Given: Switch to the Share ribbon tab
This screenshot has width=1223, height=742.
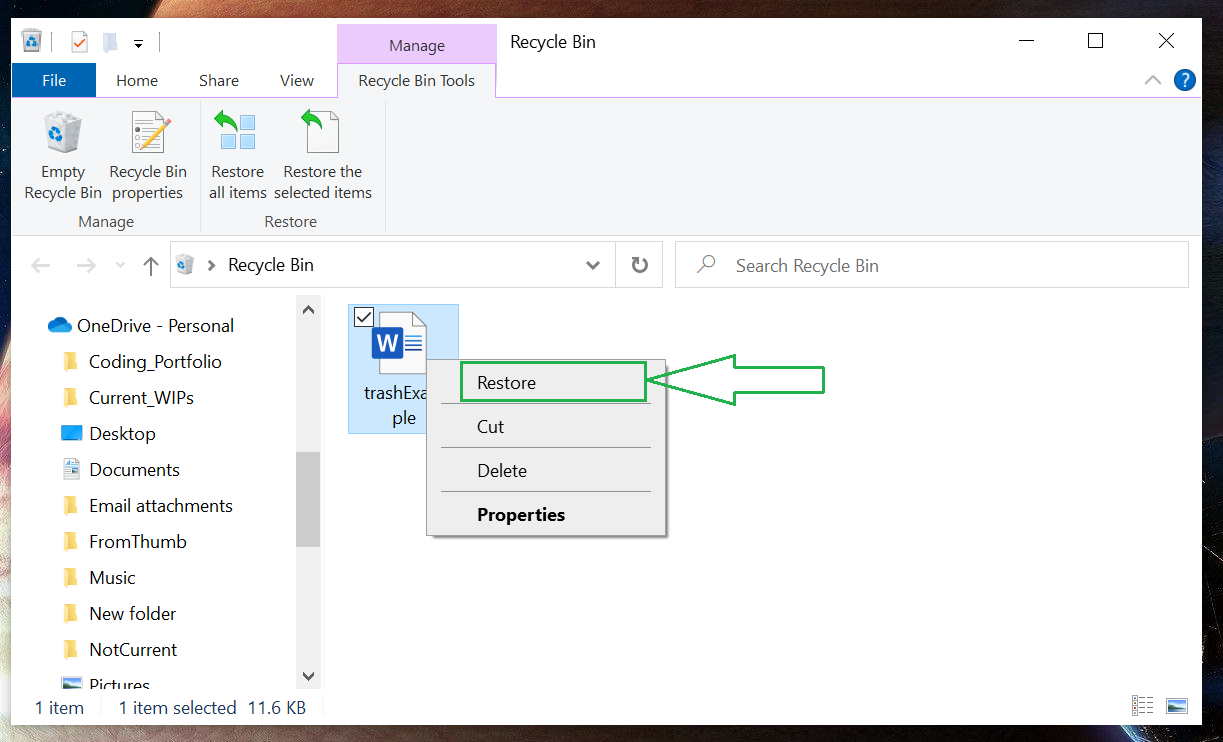Looking at the screenshot, I should click(x=218, y=80).
